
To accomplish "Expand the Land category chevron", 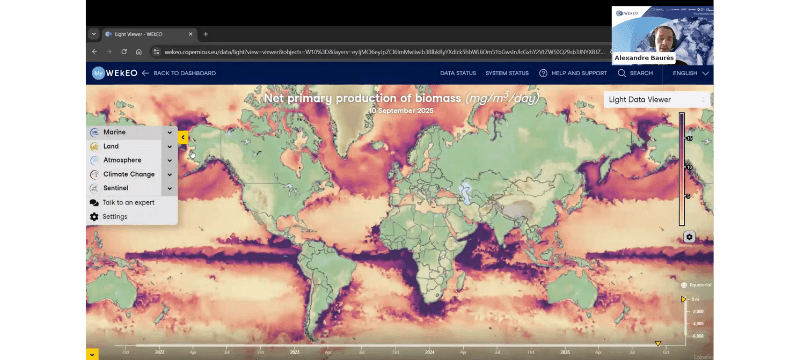I will tap(169, 146).
